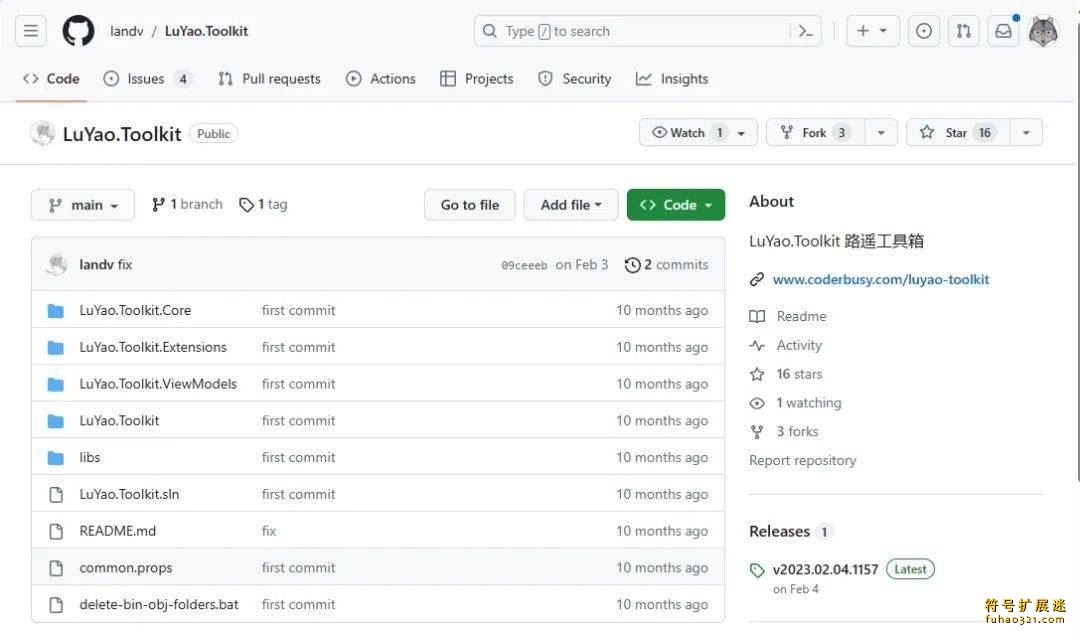The height and width of the screenshot is (634, 1080).
Task: Expand the Fork options dropdown arrow
Action: click(881, 132)
